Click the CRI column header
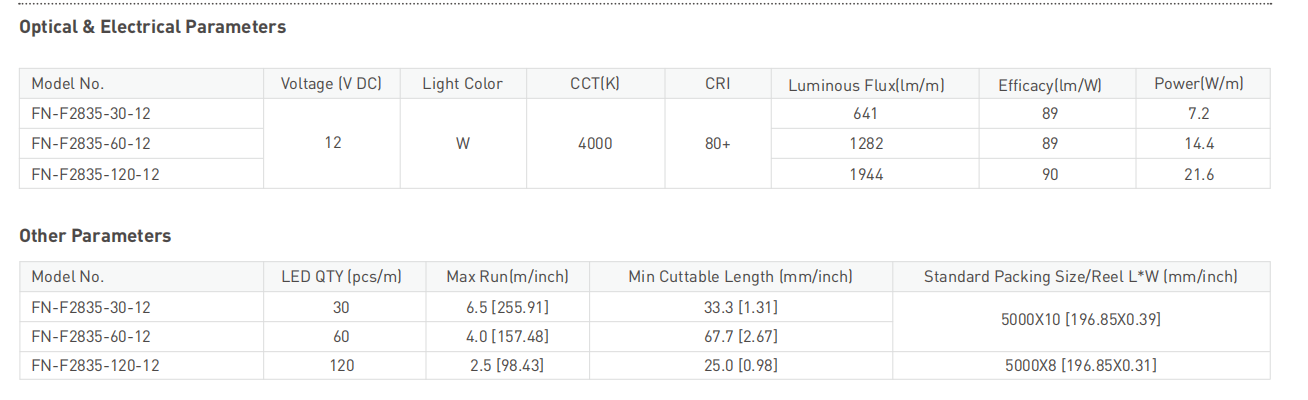 pyautogui.click(x=717, y=84)
